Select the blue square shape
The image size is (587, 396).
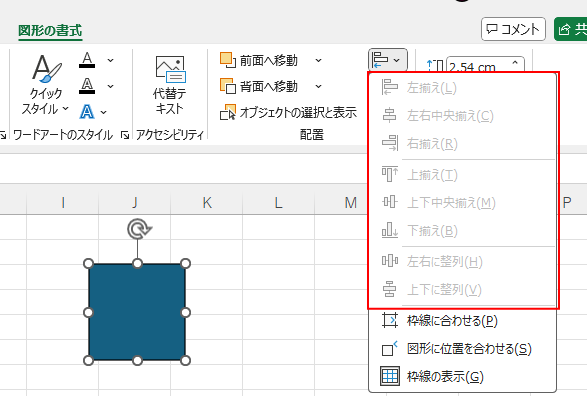coord(137,312)
